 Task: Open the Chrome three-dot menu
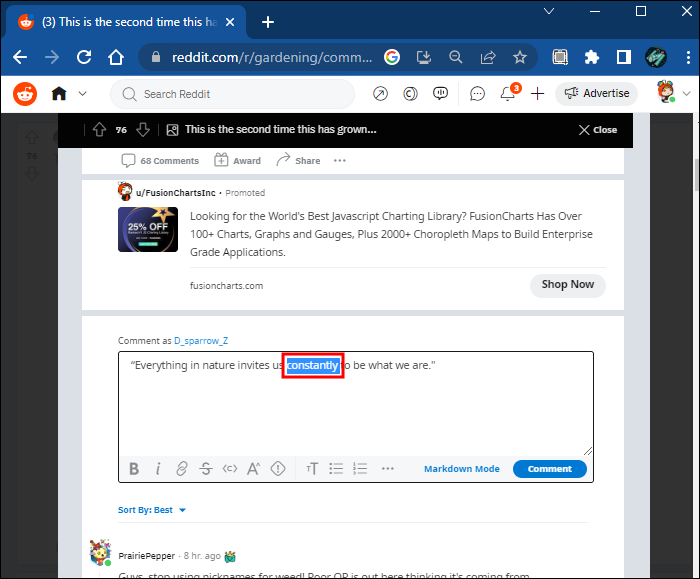[688, 57]
